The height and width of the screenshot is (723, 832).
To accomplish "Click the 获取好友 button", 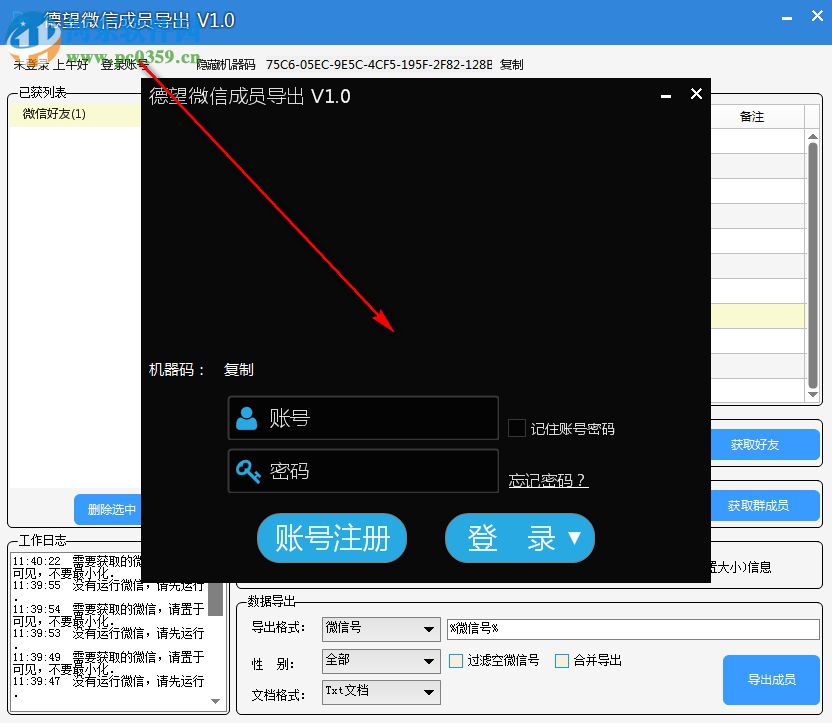I will (x=766, y=445).
